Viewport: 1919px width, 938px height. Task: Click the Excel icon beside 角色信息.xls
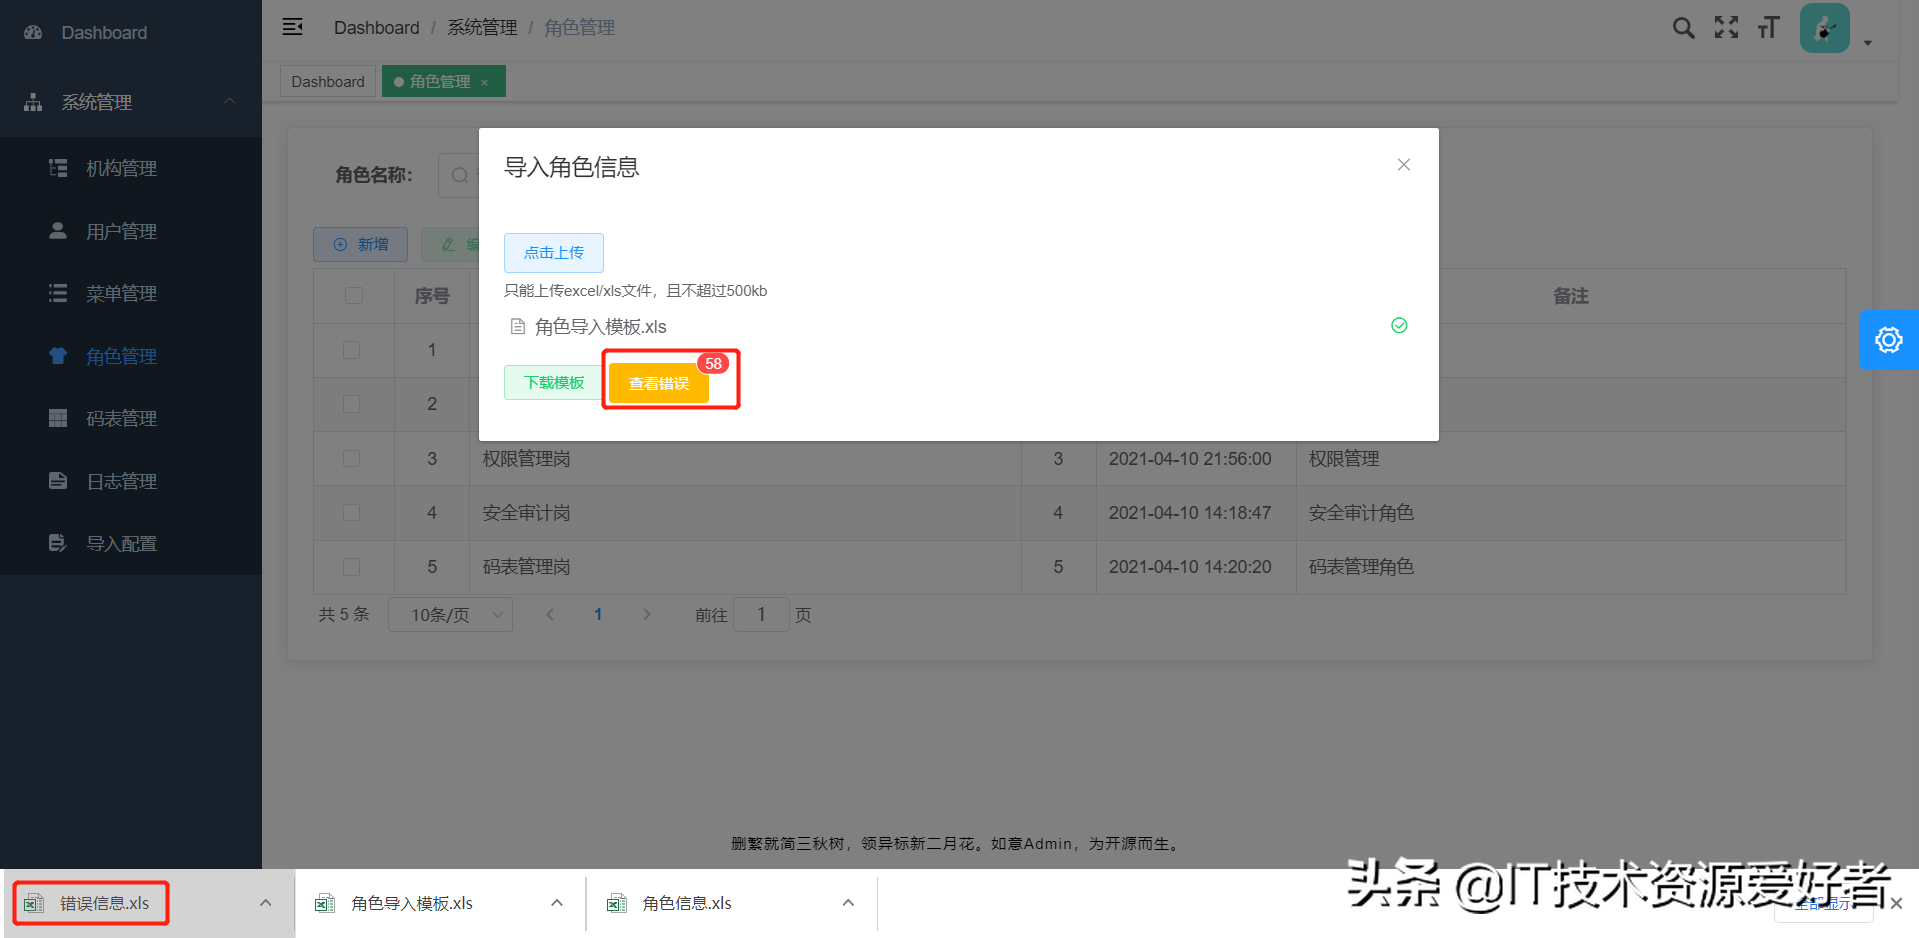click(x=616, y=902)
